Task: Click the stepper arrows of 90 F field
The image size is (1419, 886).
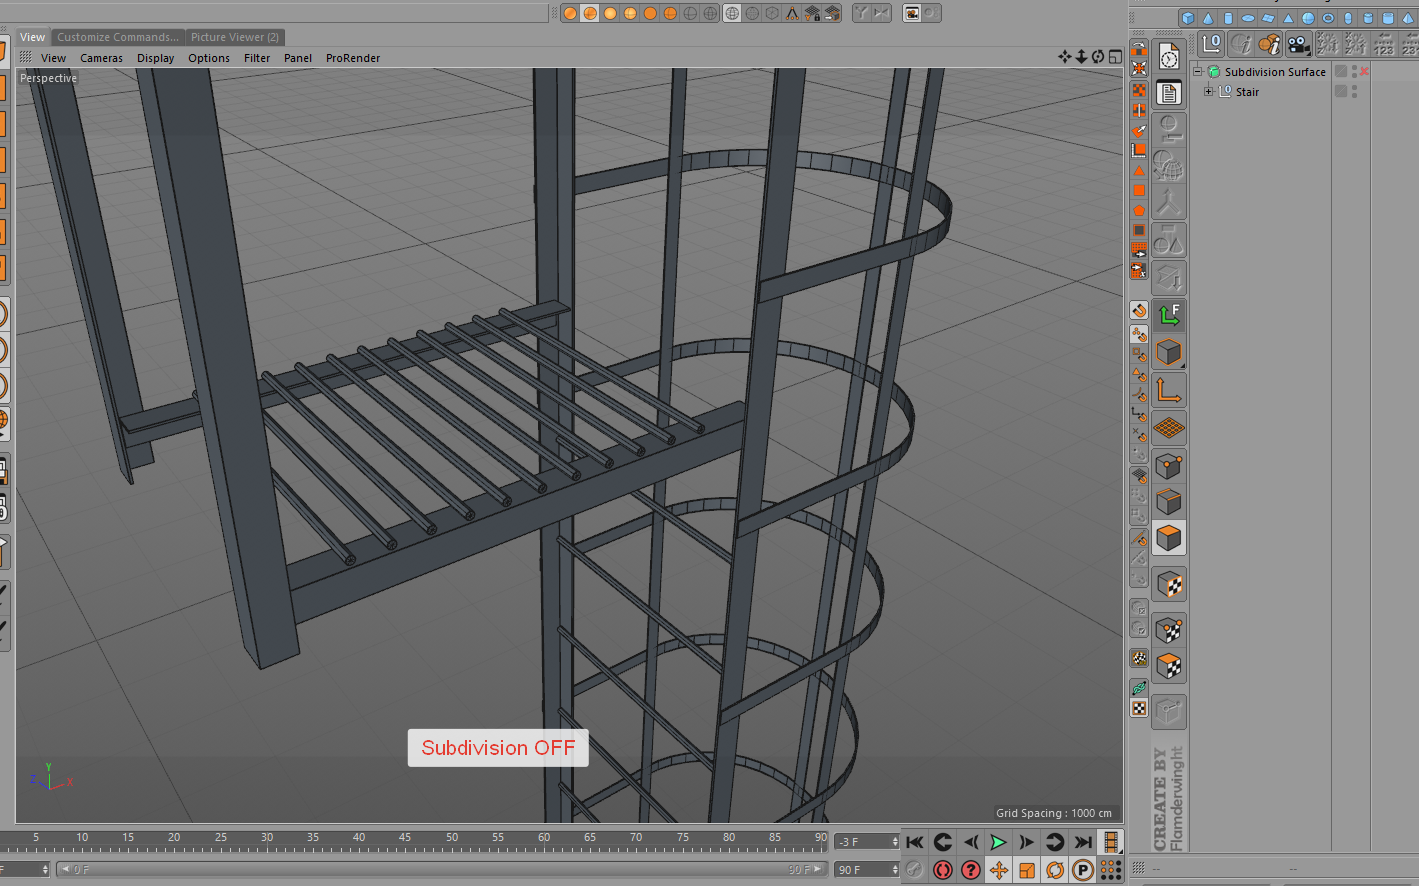Action: [895, 870]
